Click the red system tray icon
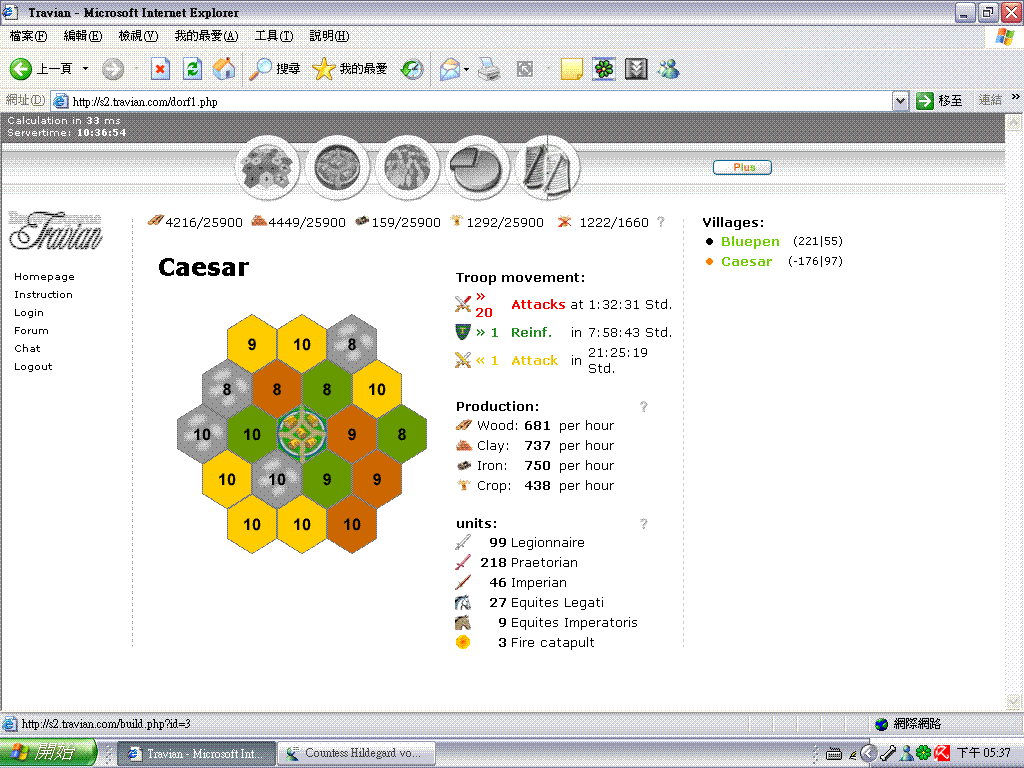1024x768 pixels. click(x=942, y=753)
